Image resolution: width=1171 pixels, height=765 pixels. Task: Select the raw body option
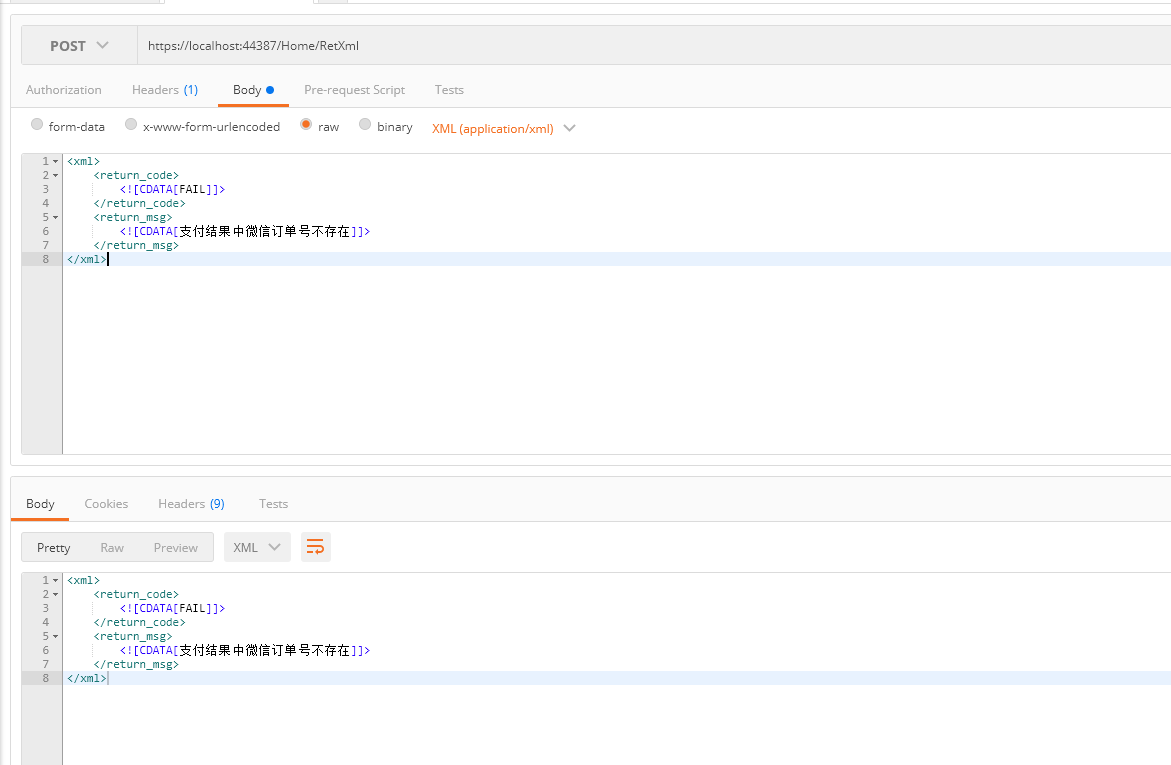click(306, 125)
